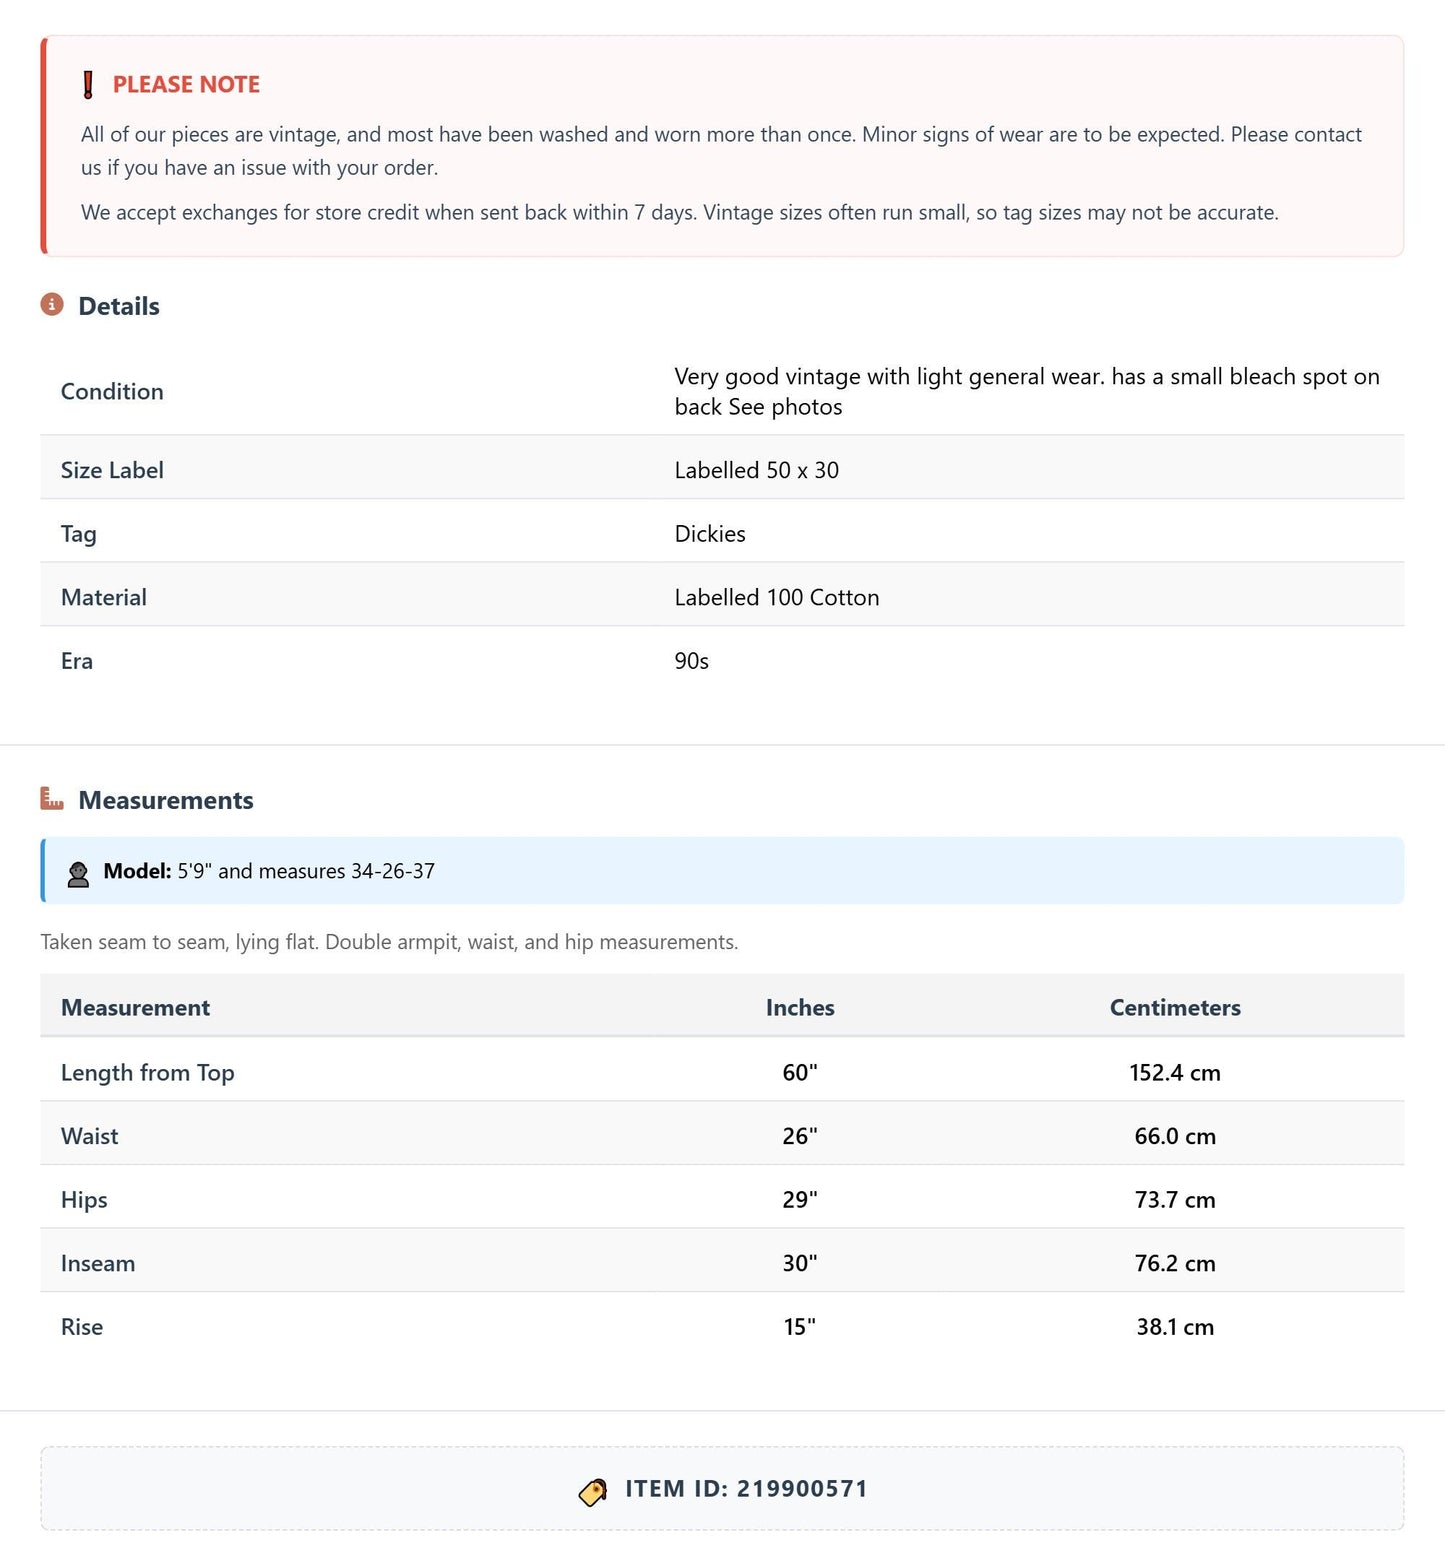Click the price tag icon beside Item ID
1445x1566 pixels.
tap(593, 1492)
